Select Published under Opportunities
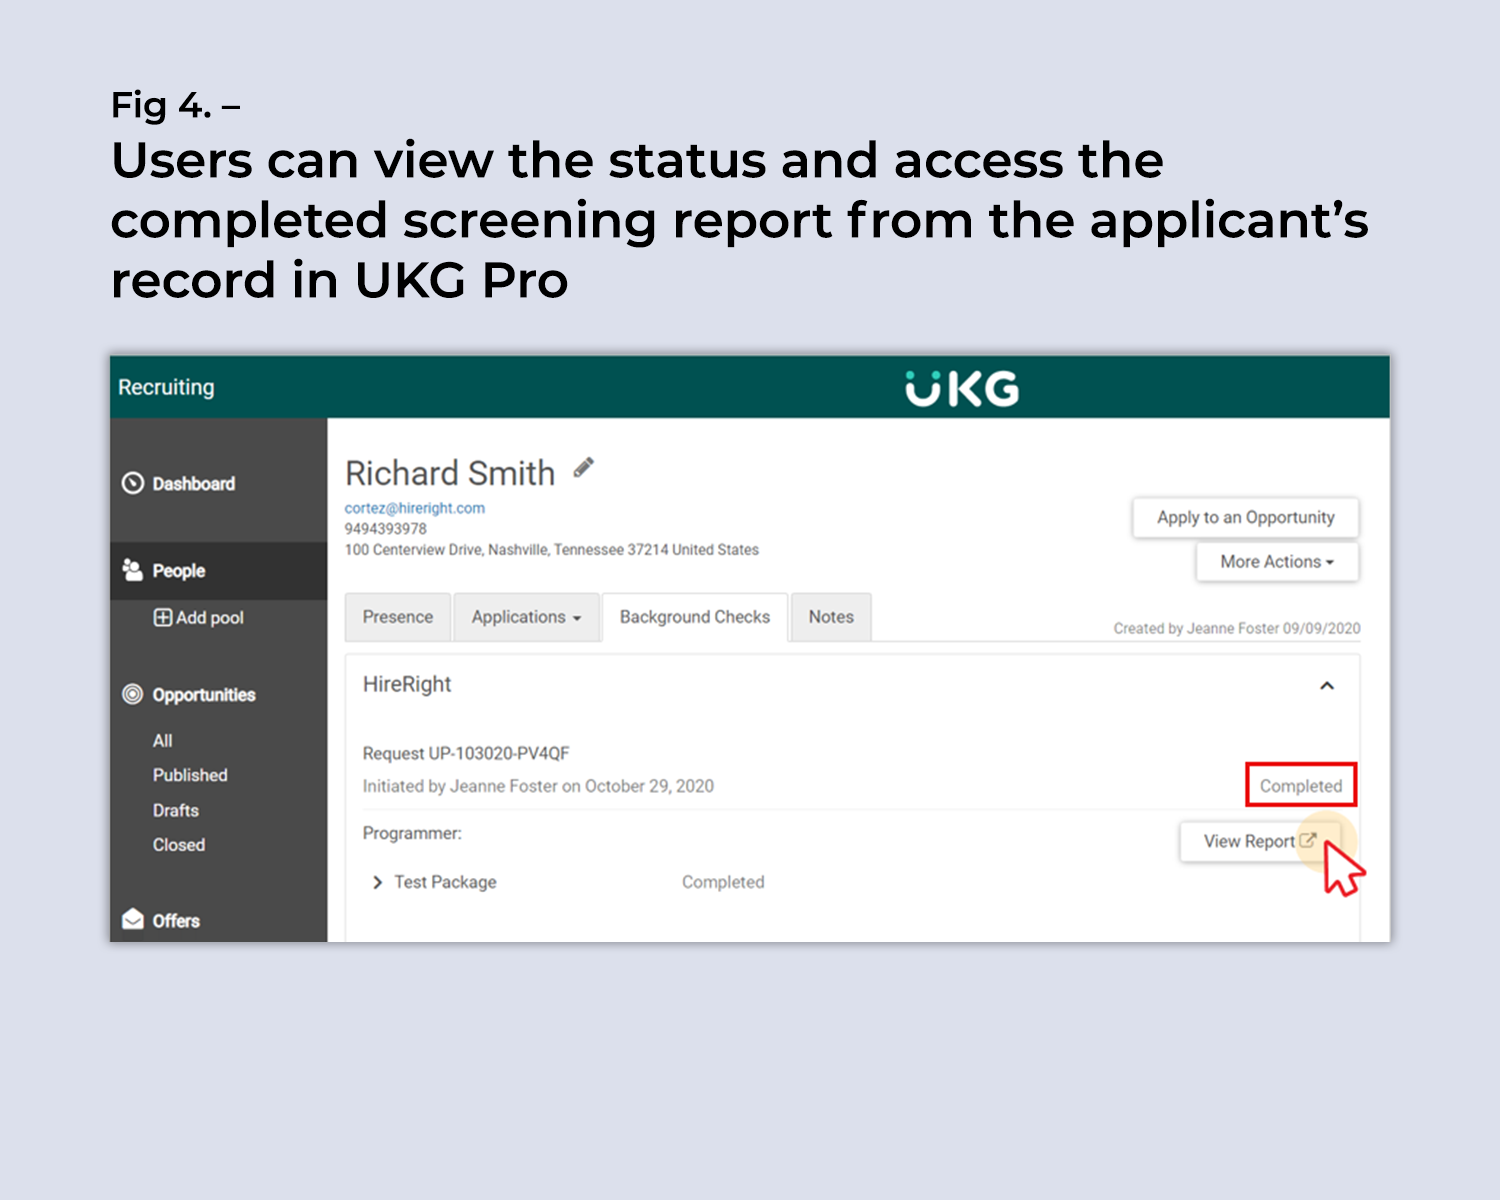1500x1200 pixels. click(190, 775)
